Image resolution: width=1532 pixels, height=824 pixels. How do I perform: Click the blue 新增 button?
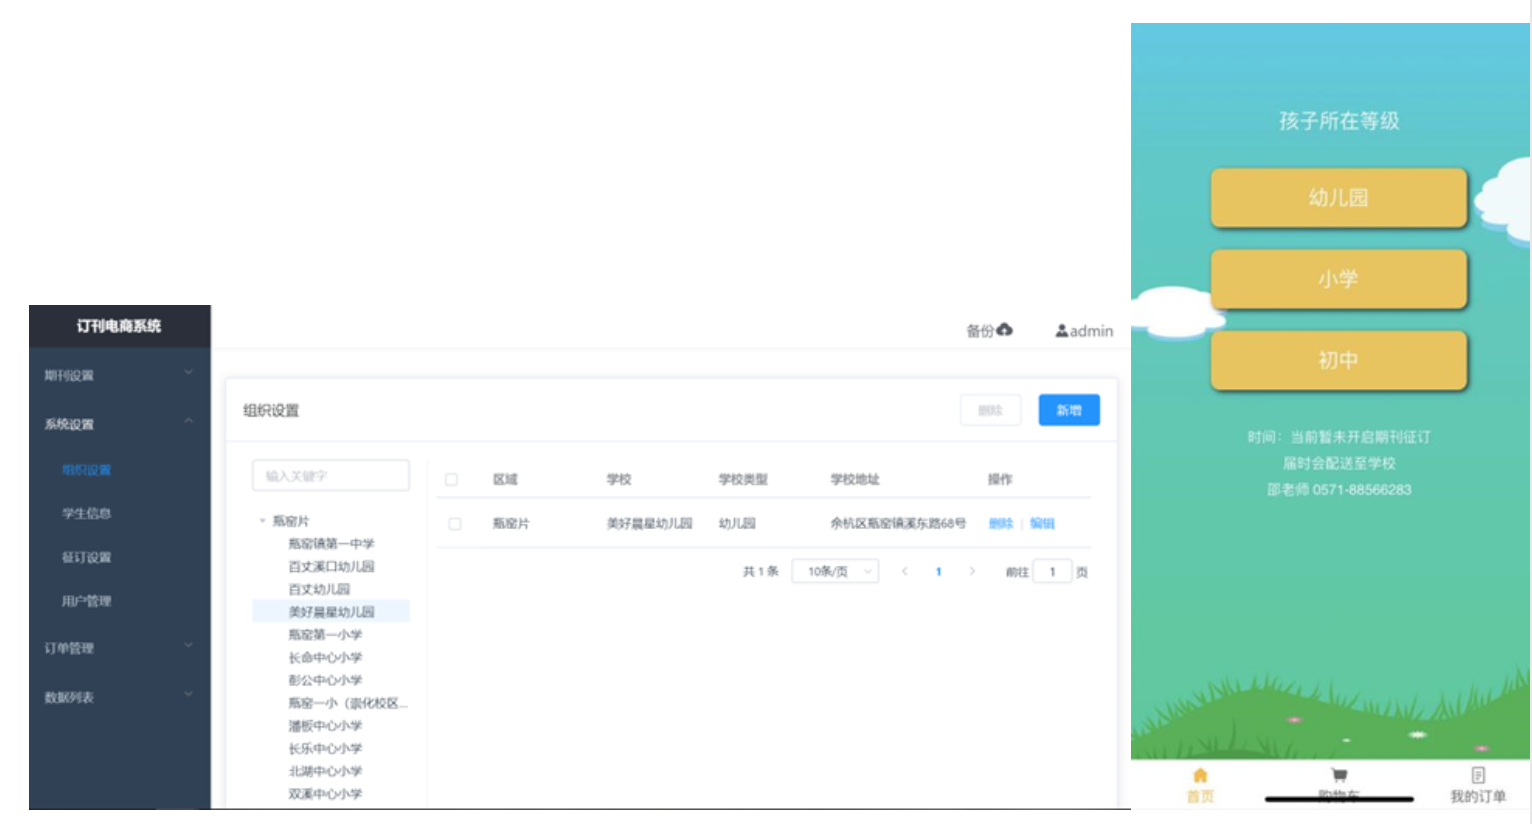(x=1068, y=410)
